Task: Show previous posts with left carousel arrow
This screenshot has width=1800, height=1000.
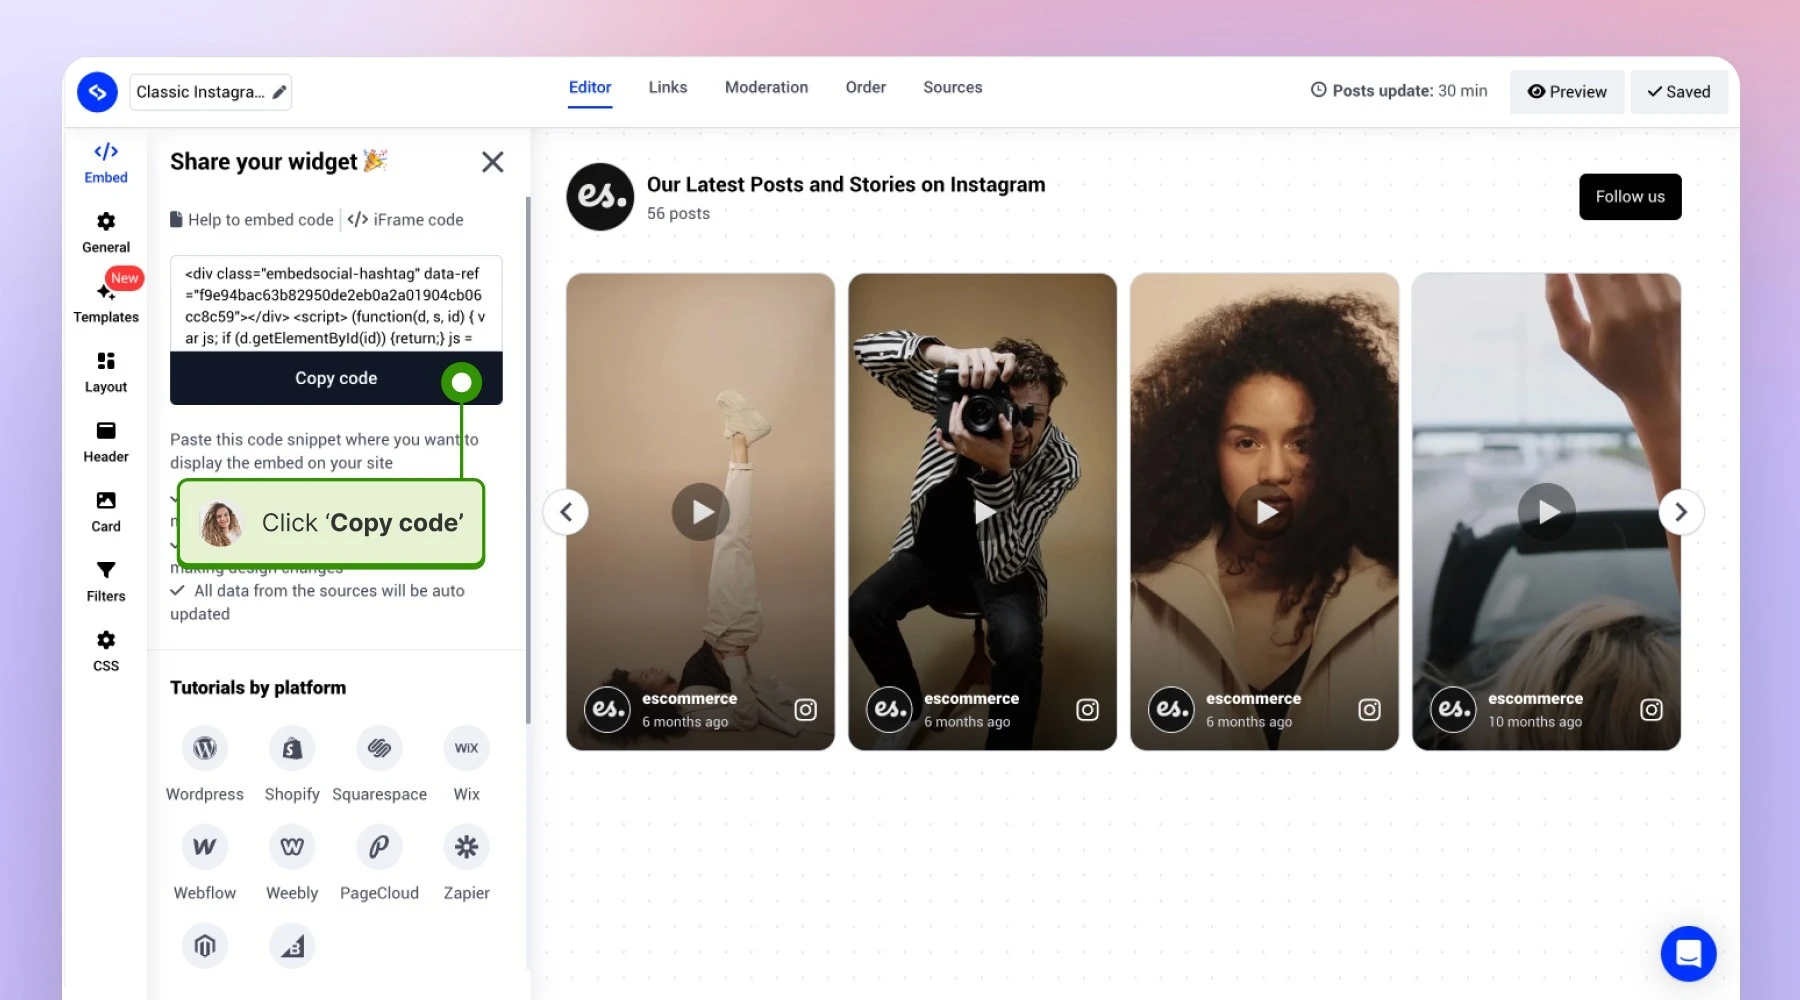Action: coord(566,512)
